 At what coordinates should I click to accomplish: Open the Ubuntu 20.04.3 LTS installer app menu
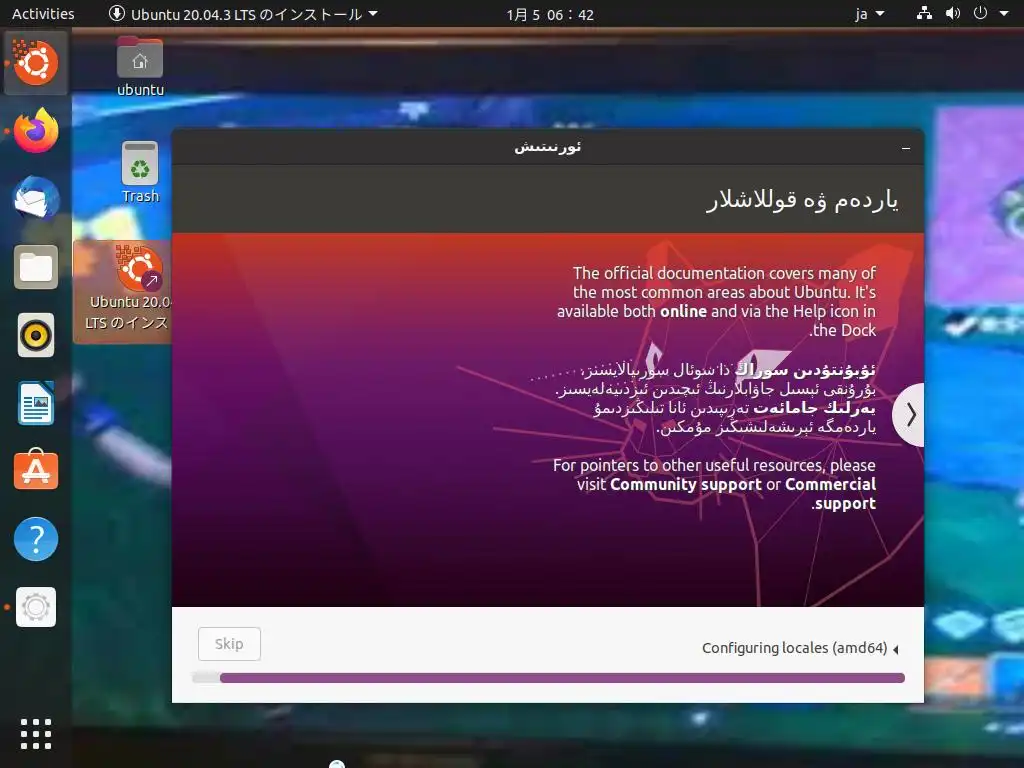[243, 14]
